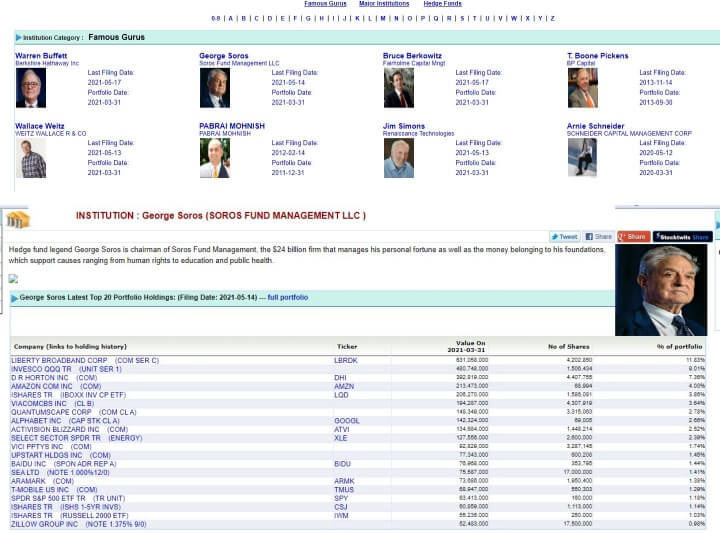Open BAIDU INC holding history
Viewport: 720px width, 533px height.
(x=64, y=464)
